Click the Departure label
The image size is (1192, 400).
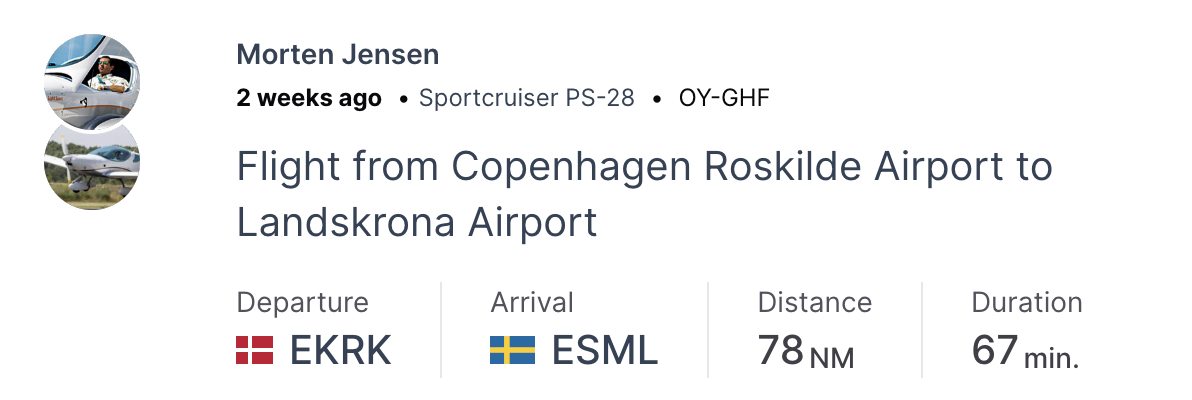[x=302, y=303]
